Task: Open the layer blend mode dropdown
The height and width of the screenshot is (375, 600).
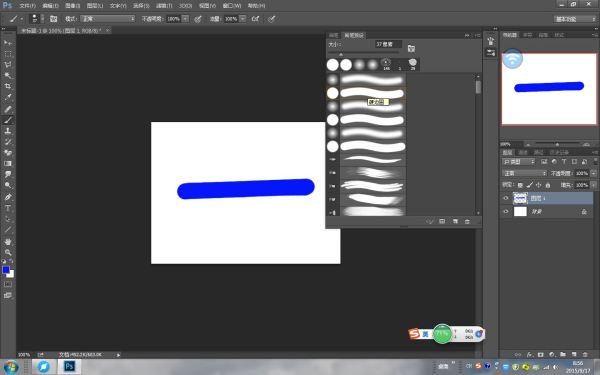Action: point(525,173)
